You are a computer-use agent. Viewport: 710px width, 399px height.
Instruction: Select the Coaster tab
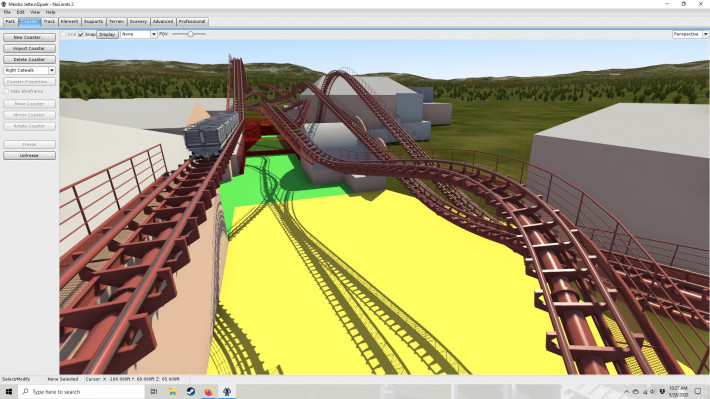coord(29,22)
